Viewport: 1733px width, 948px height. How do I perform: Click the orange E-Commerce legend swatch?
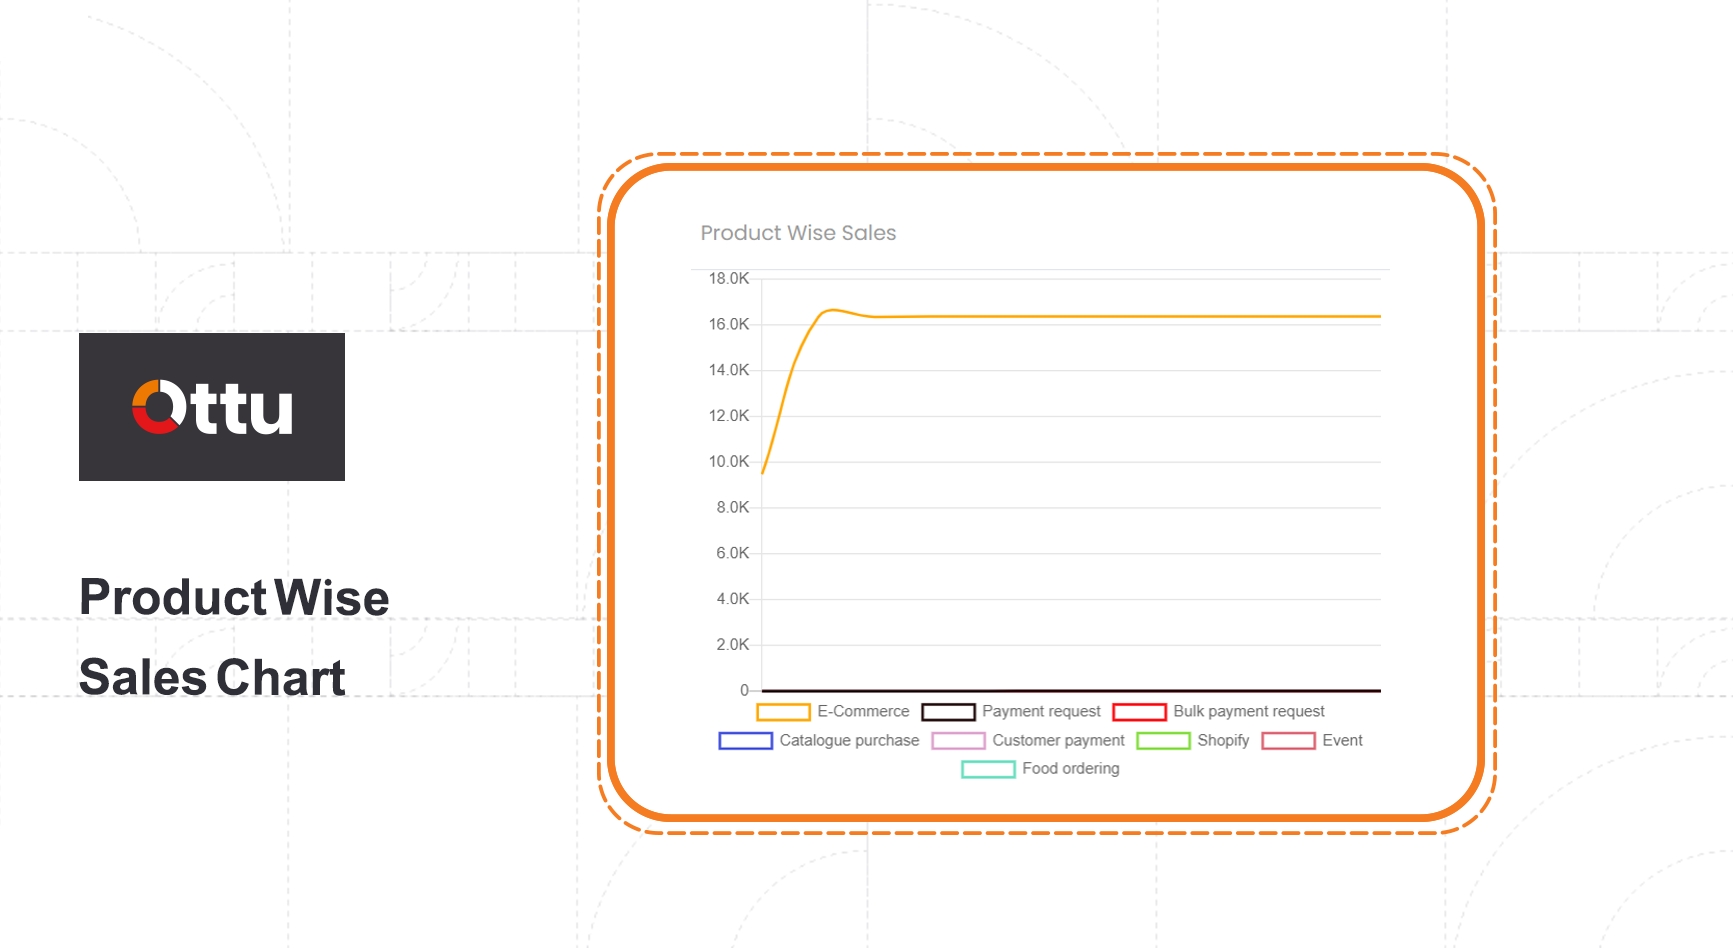click(783, 712)
